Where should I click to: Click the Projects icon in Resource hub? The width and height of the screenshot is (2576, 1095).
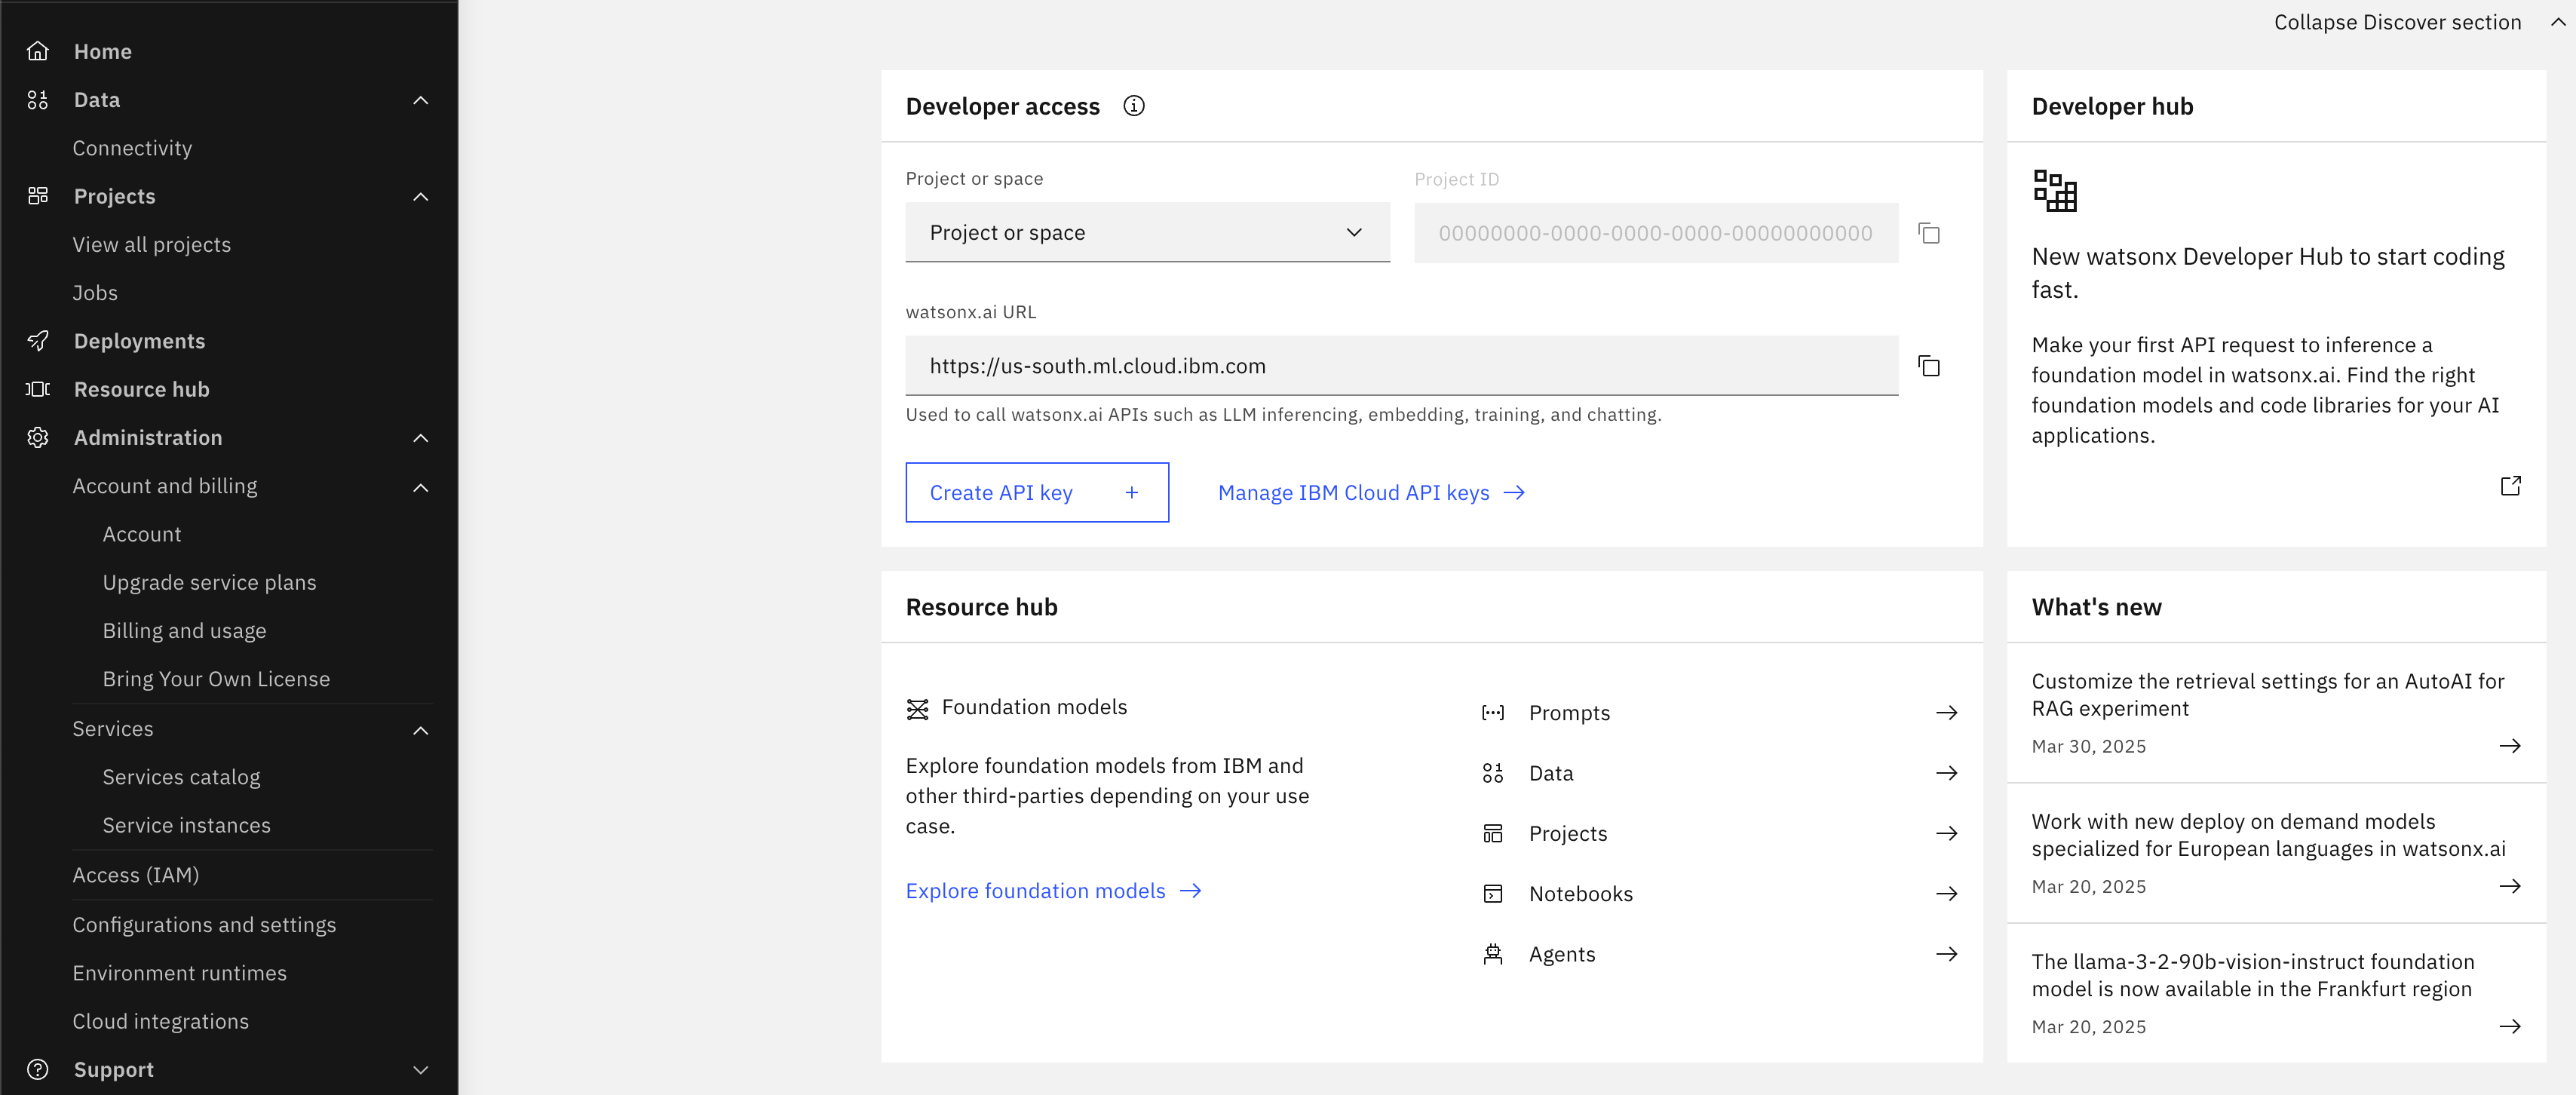pyautogui.click(x=1492, y=833)
